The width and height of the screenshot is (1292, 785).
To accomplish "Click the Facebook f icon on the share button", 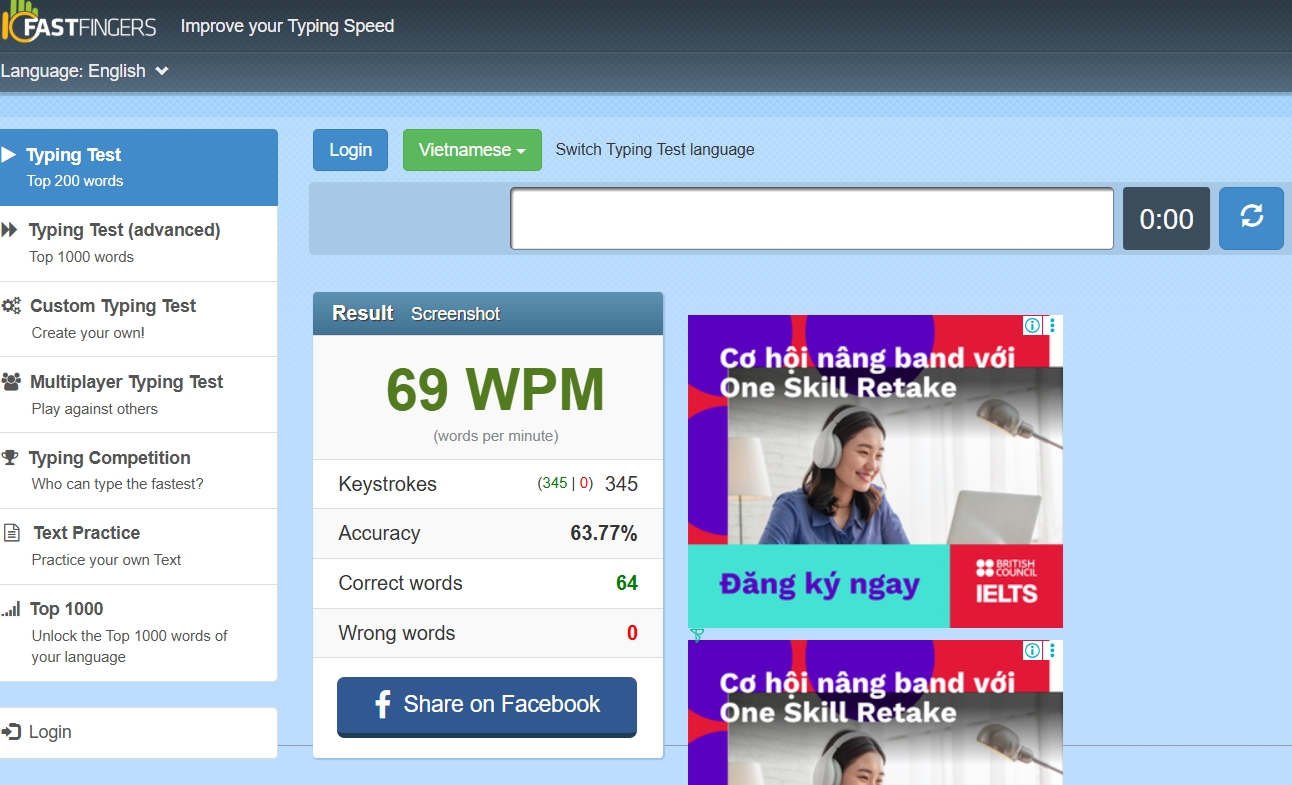I will click(x=382, y=704).
